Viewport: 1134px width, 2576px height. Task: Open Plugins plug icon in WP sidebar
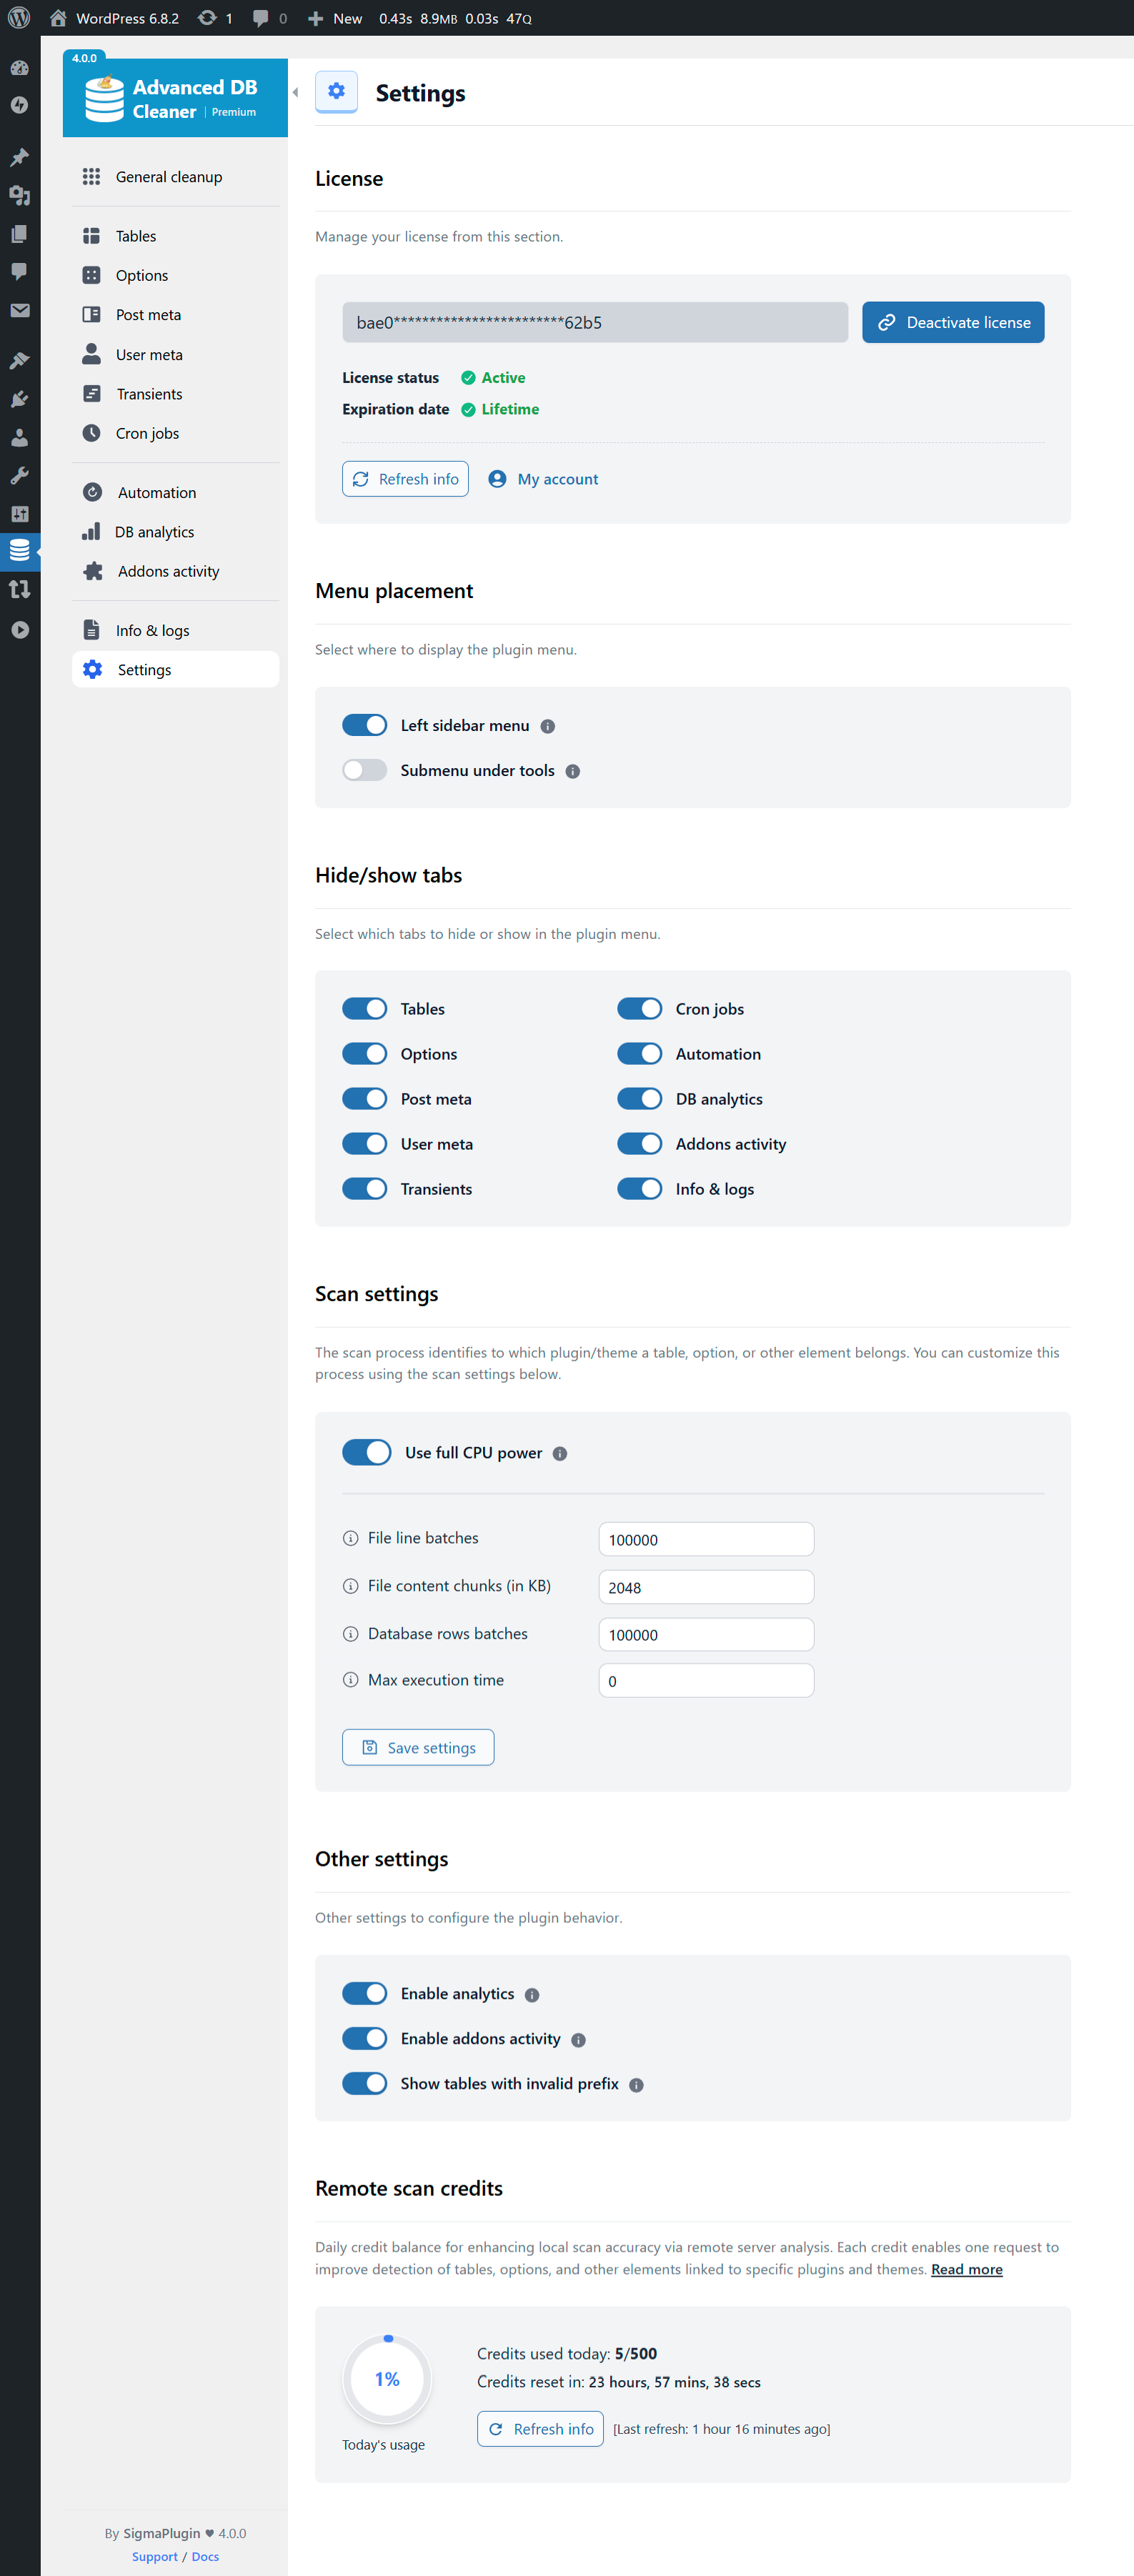(19, 399)
